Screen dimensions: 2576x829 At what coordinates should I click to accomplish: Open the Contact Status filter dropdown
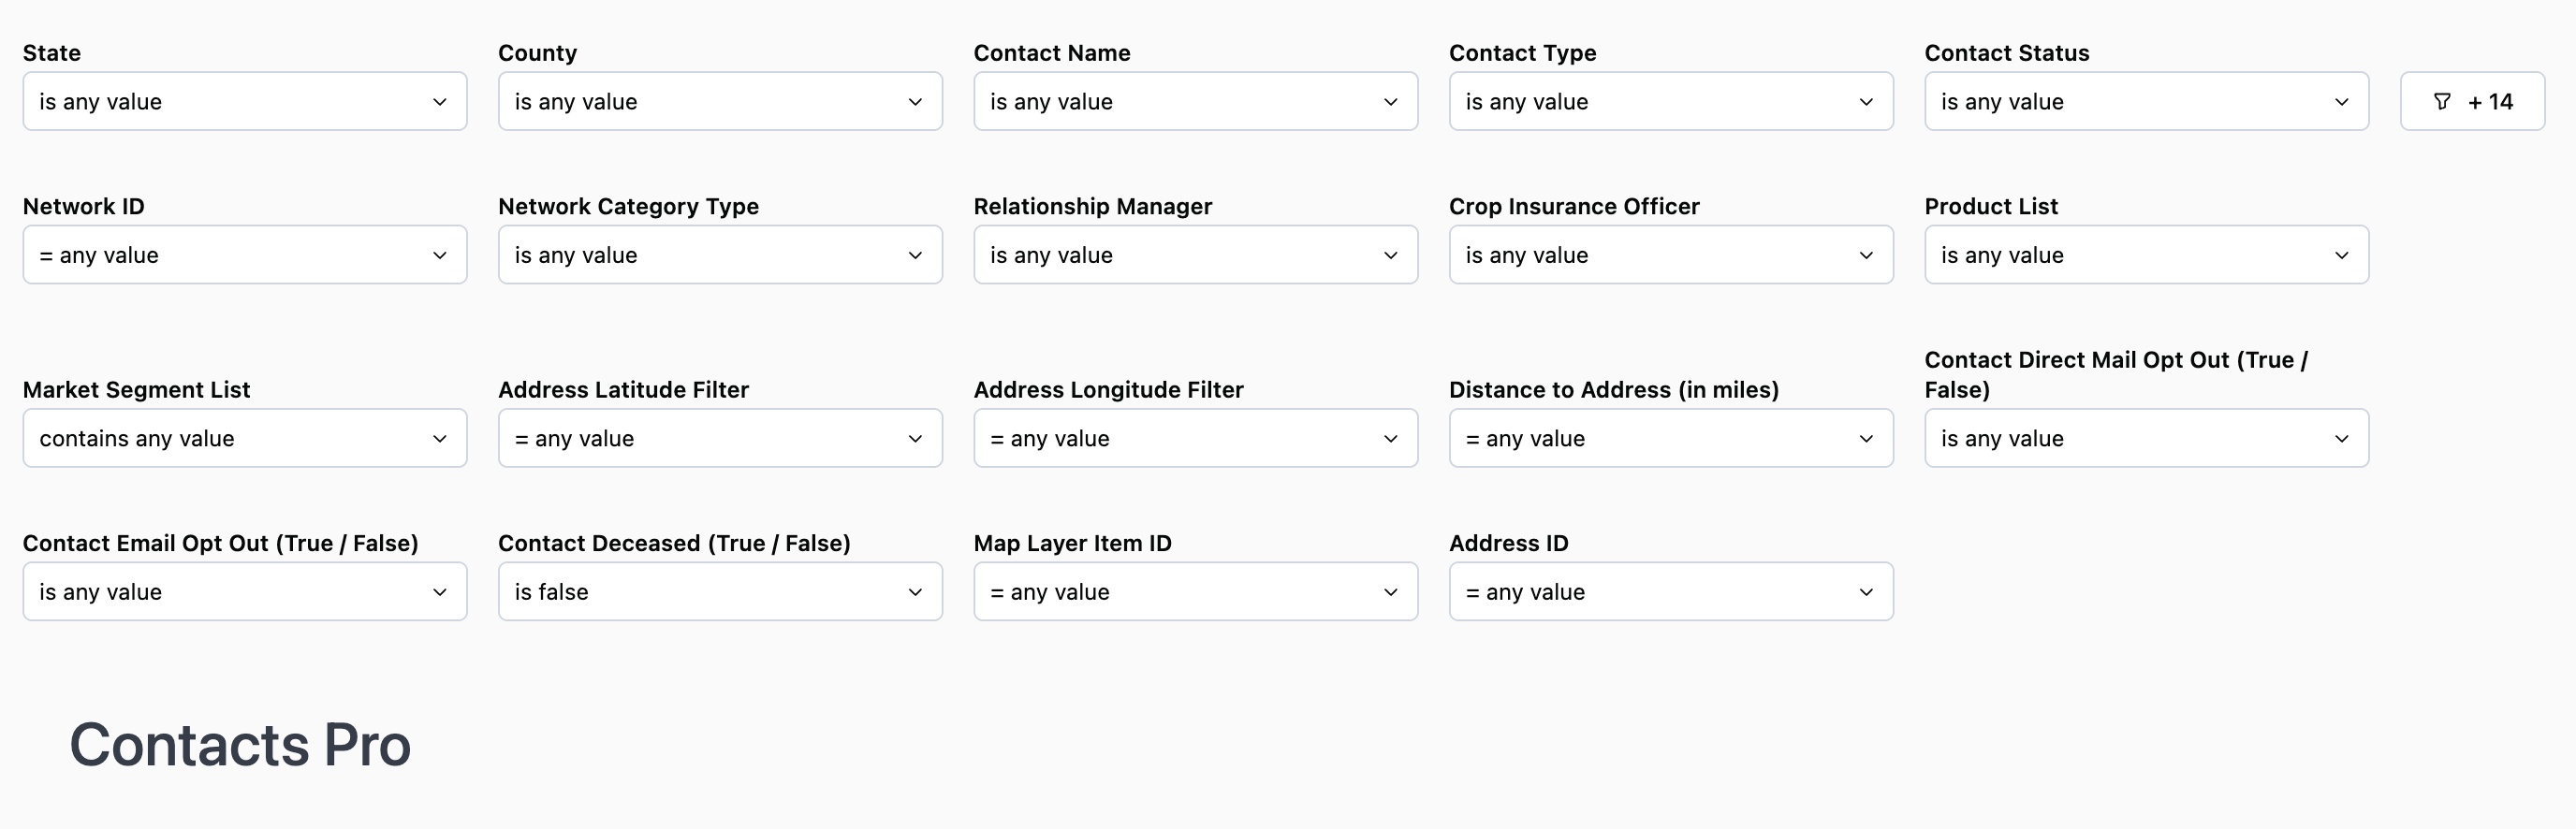[2147, 101]
